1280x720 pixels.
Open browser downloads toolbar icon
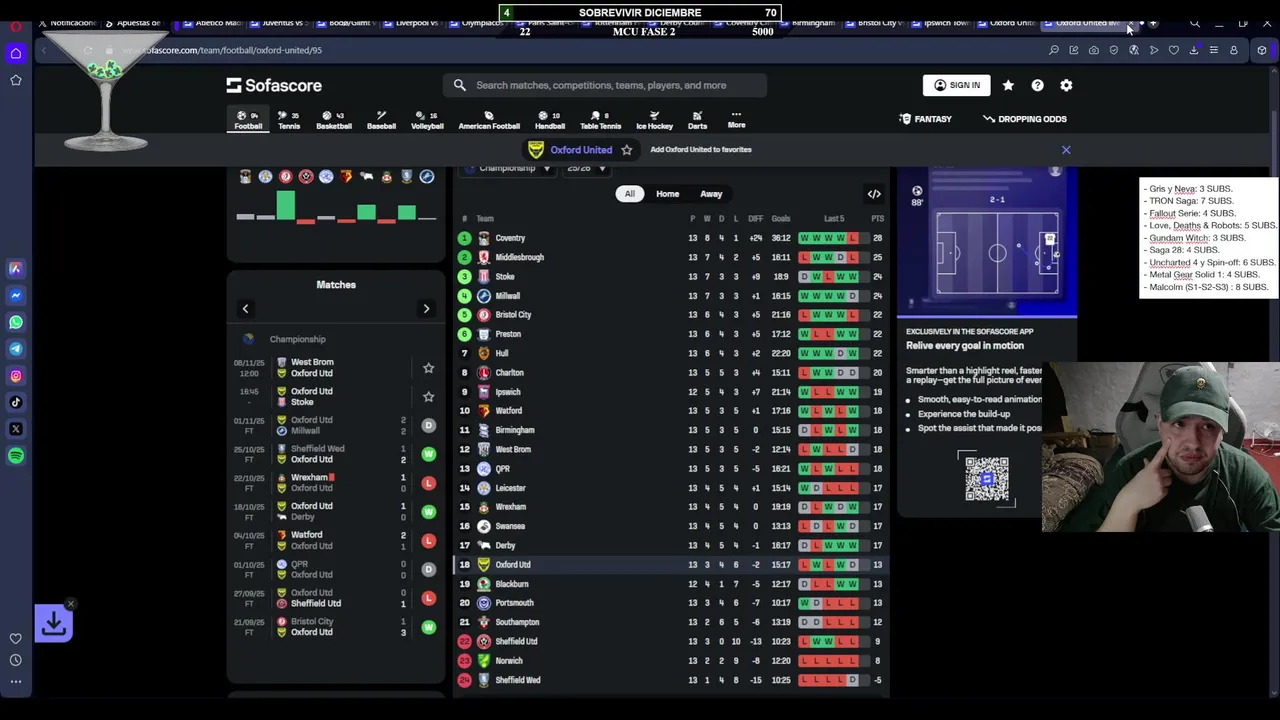pyautogui.click(x=1194, y=50)
